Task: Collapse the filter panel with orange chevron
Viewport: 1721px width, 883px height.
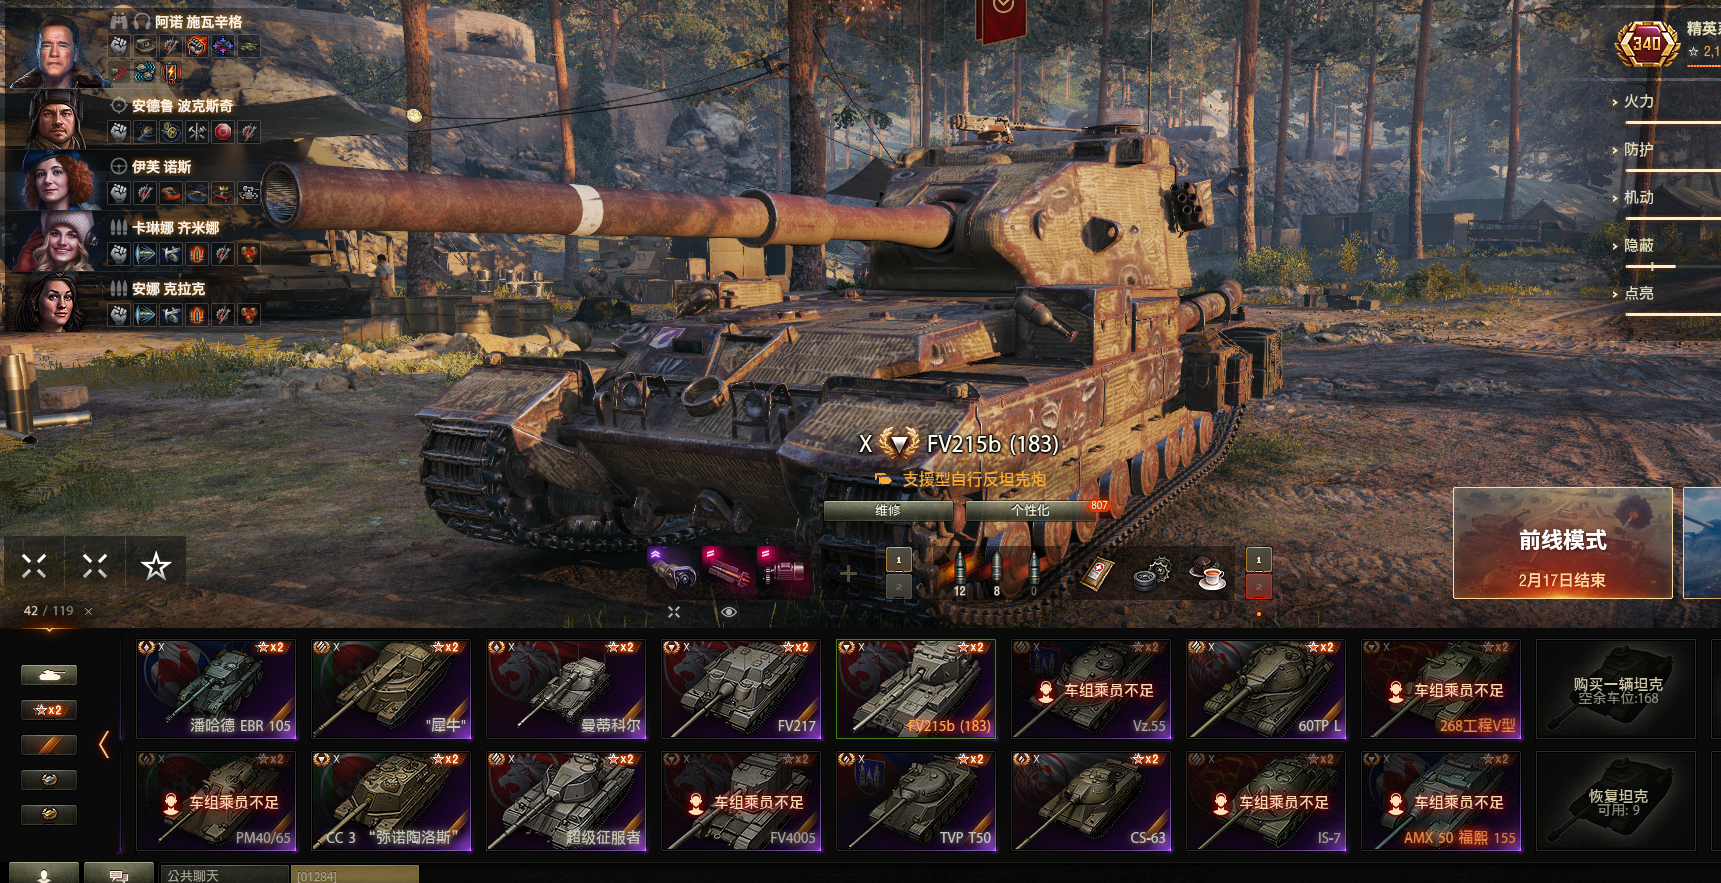Action: click(x=104, y=744)
